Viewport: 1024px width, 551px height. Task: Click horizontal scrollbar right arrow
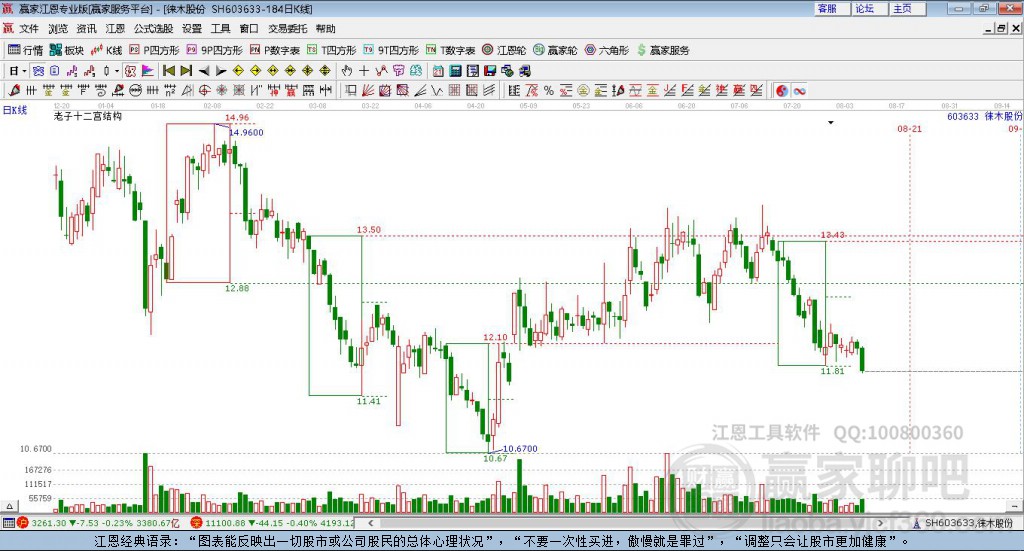[880, 523]
